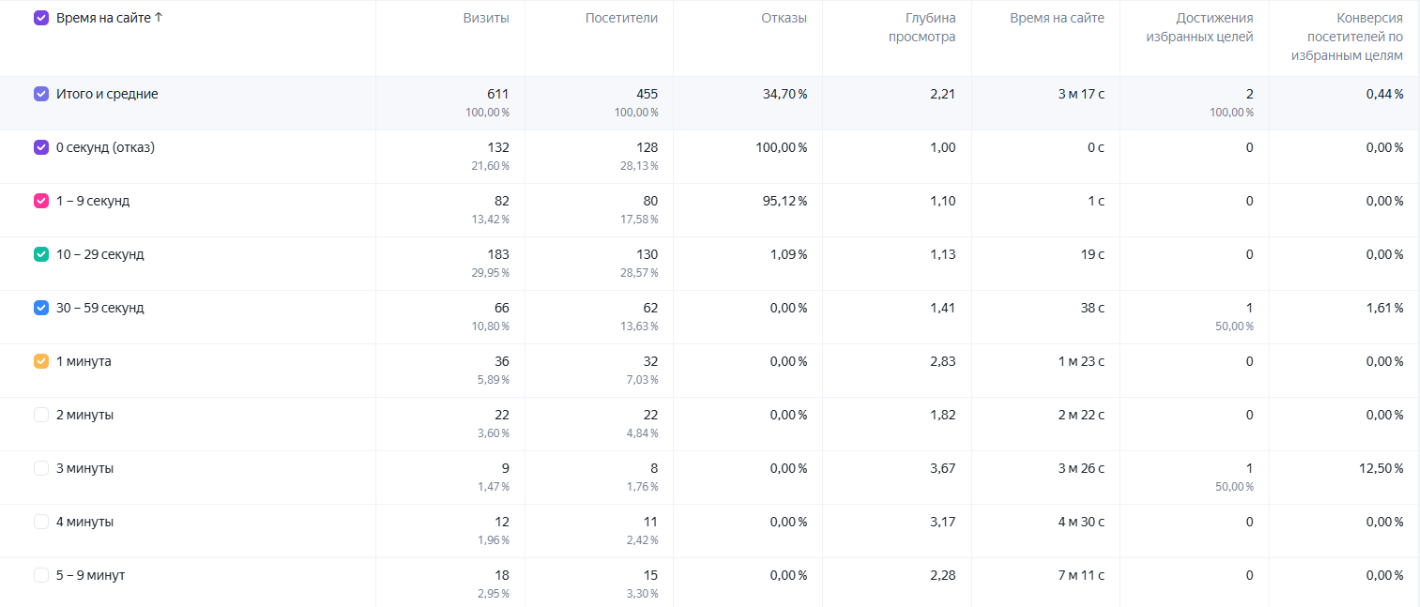This screenshot has height=607, width=1420.
Task: Click the Время на сайте metric column header
Action: pos(1057,18)
